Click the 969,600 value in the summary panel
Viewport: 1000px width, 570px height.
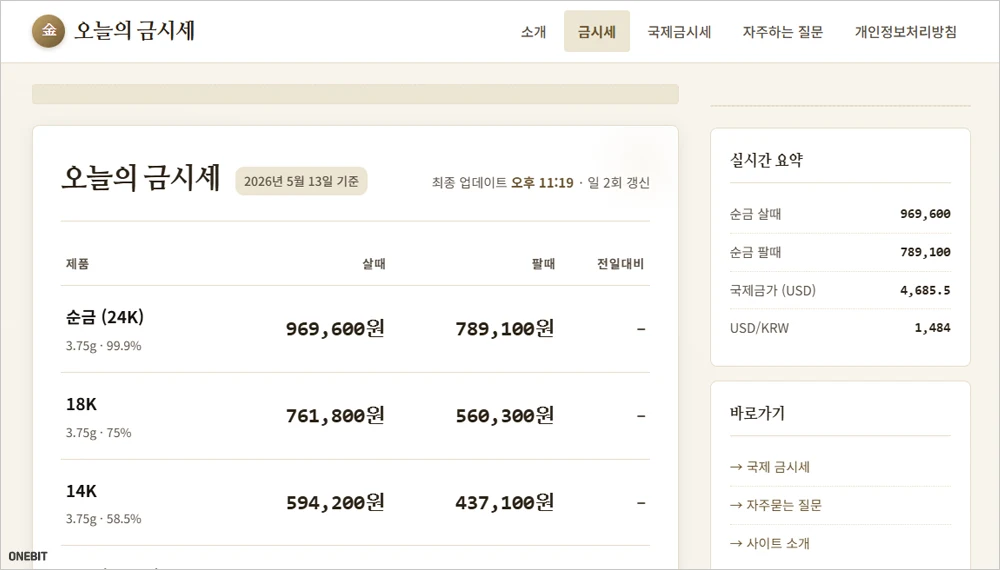tap(925, 214)
